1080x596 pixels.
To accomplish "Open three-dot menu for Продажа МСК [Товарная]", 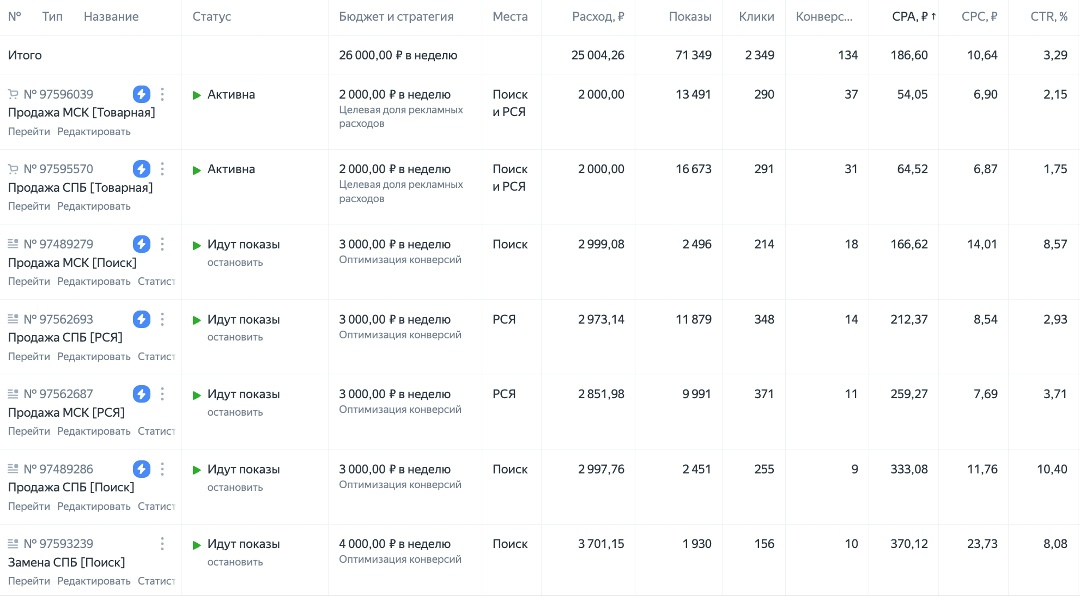I will (163, 94).
